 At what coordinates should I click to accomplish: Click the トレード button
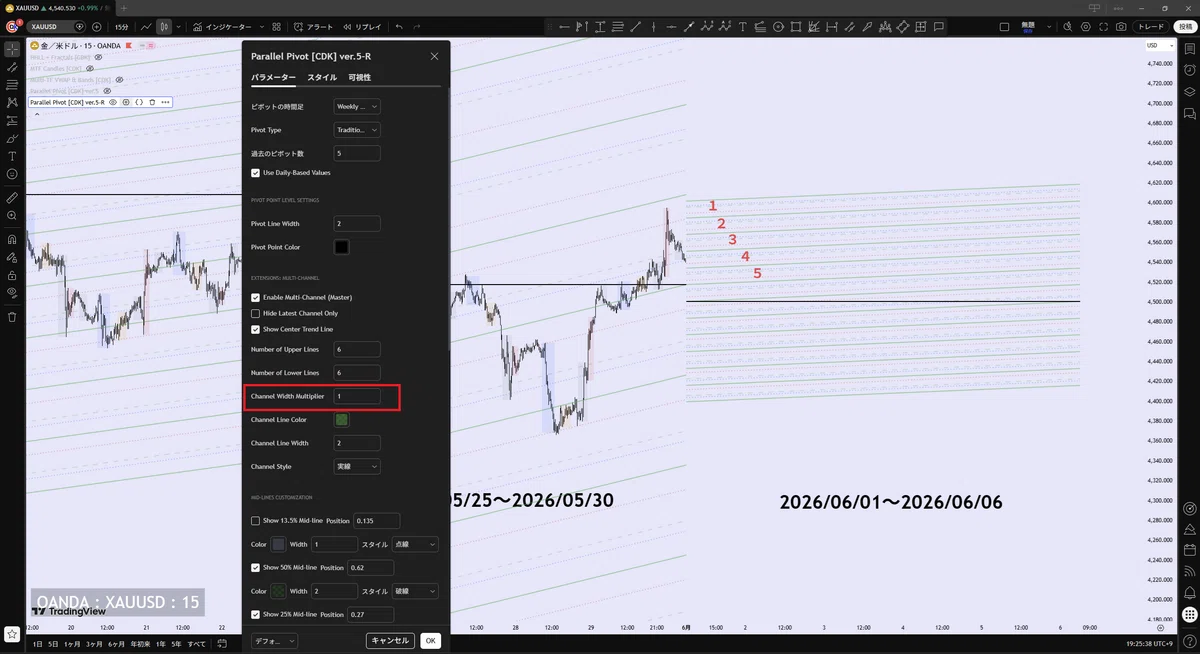coord(1151,27)
